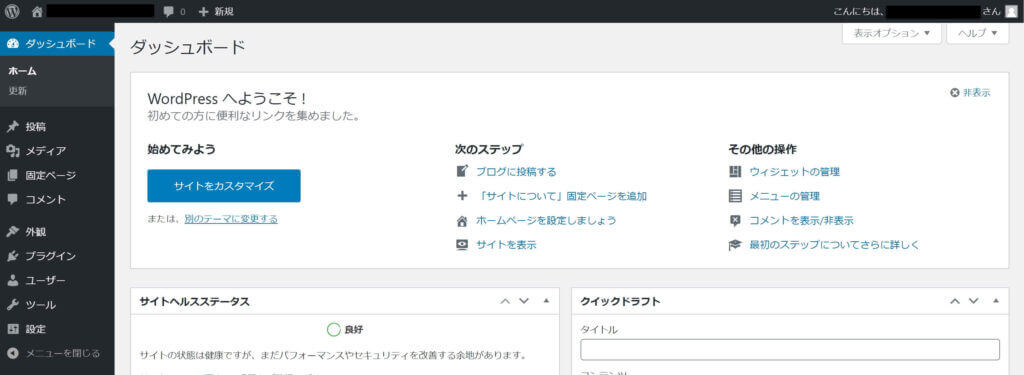Click サイトをカスタマイズ button
The width and height of the screenshot is (1024, 375).
[x=224, y=186]
